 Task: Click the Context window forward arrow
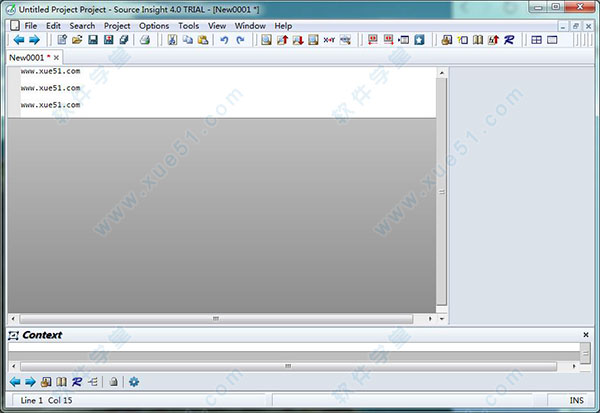point(30,382)
